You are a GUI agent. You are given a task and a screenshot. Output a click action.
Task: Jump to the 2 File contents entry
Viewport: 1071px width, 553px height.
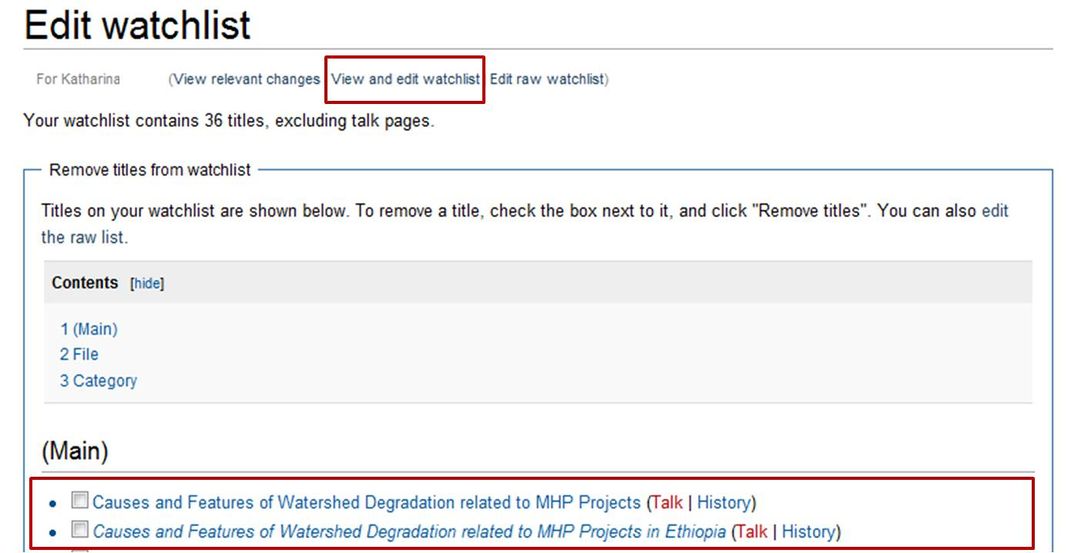point(79,354)
